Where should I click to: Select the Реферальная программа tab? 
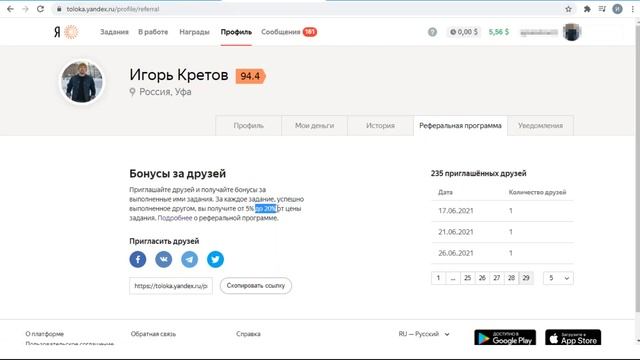point(460,126)
